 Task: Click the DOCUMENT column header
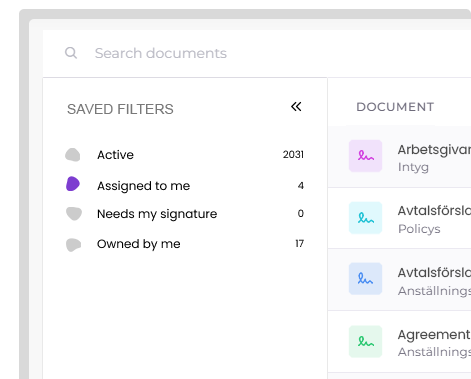point(395,107)
